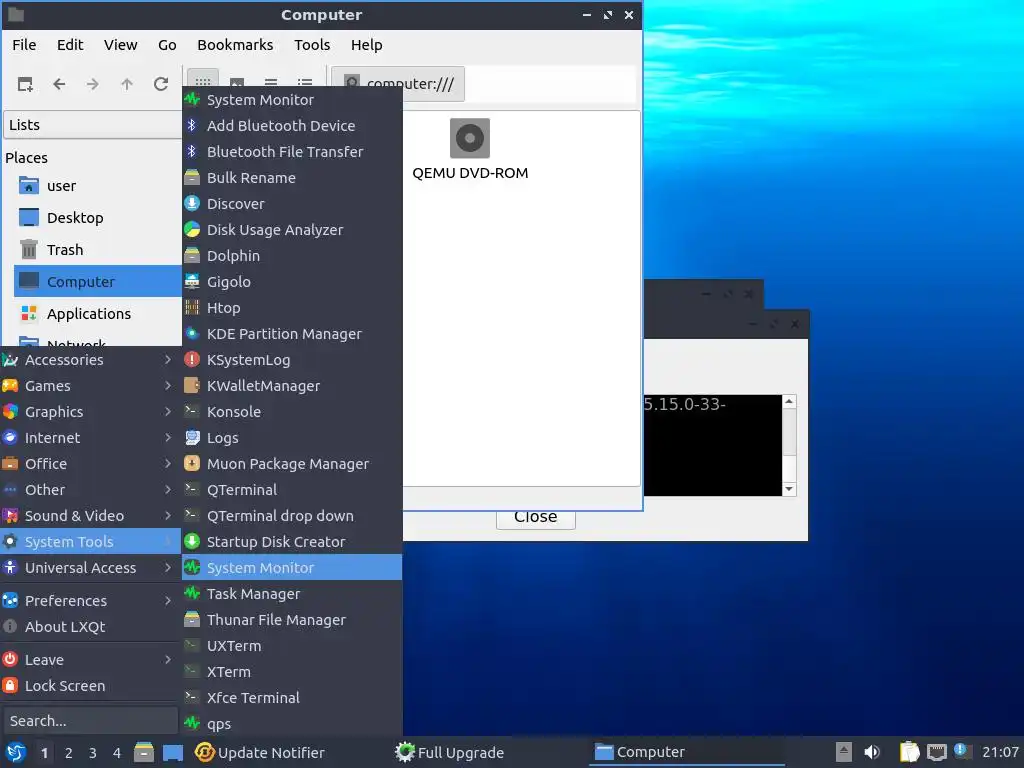Open Dolphin file manager
This screenshot has height=768, width=1024.
(x=292, y=256)
